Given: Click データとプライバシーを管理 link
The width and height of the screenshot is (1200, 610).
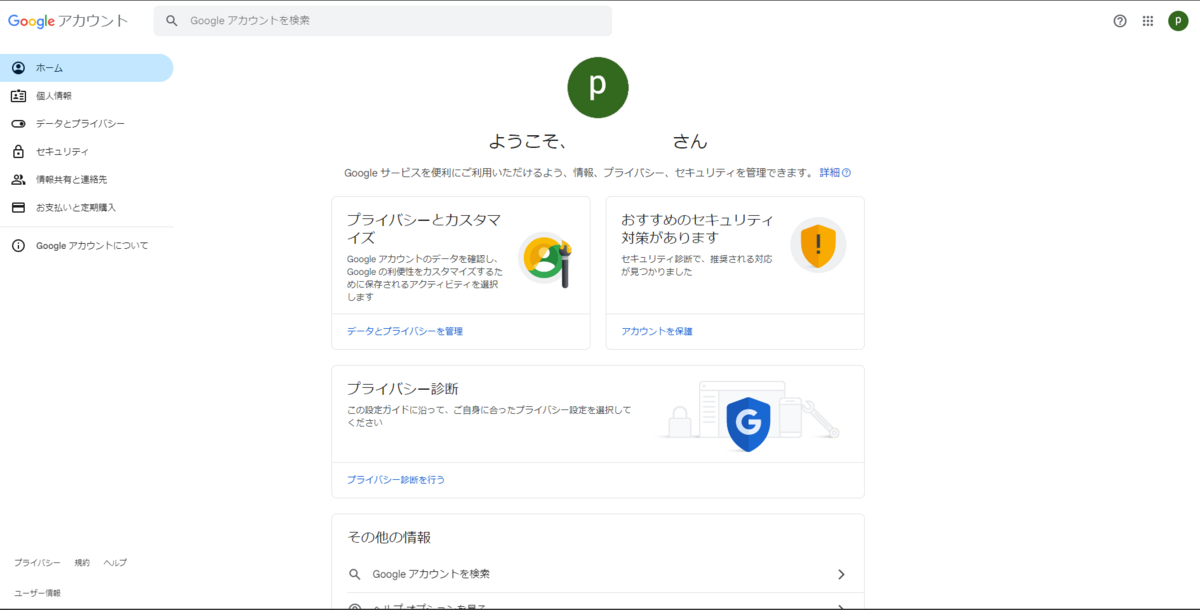Looking at the screenshot, I should tap(405, 331).
